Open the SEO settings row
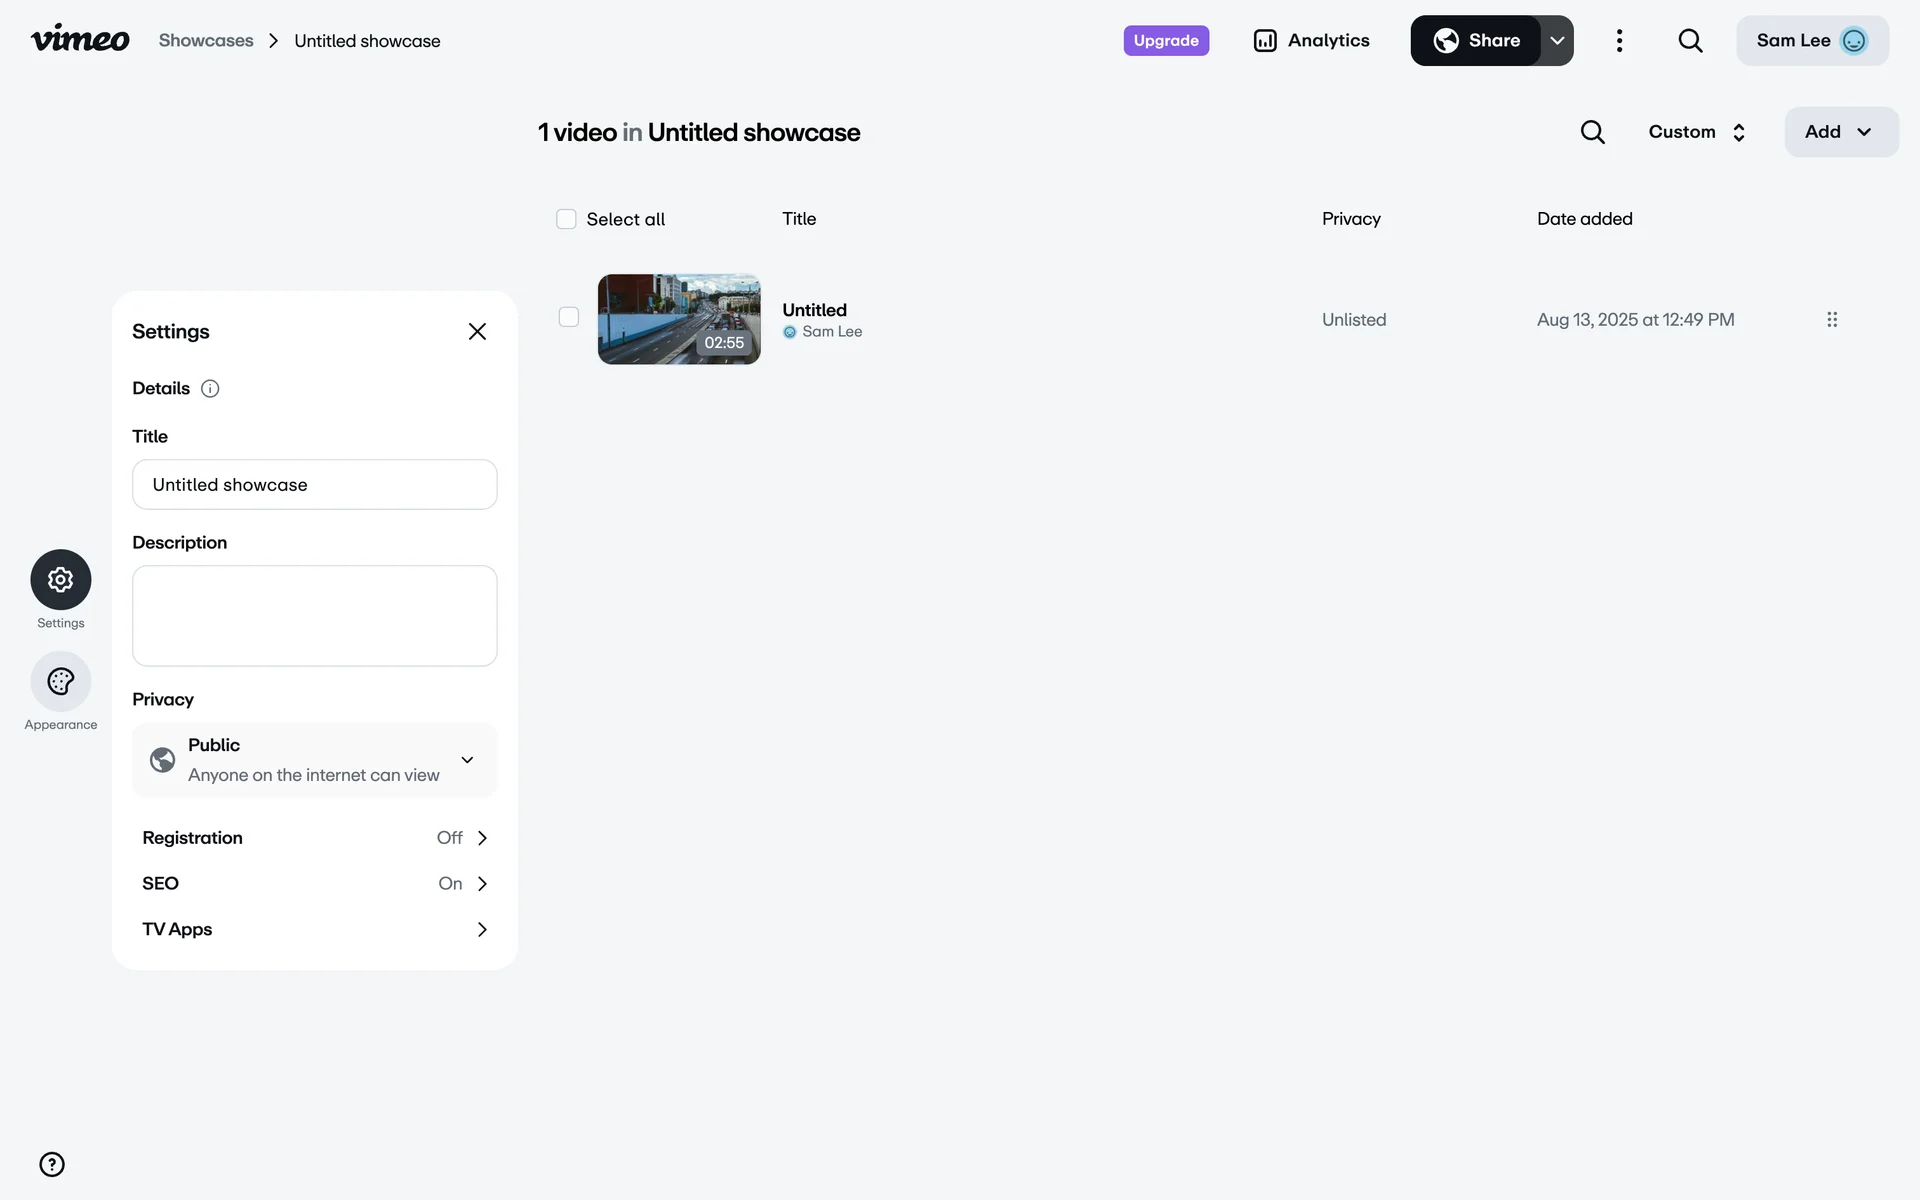1920x1200 pixels. coord(314,884)
